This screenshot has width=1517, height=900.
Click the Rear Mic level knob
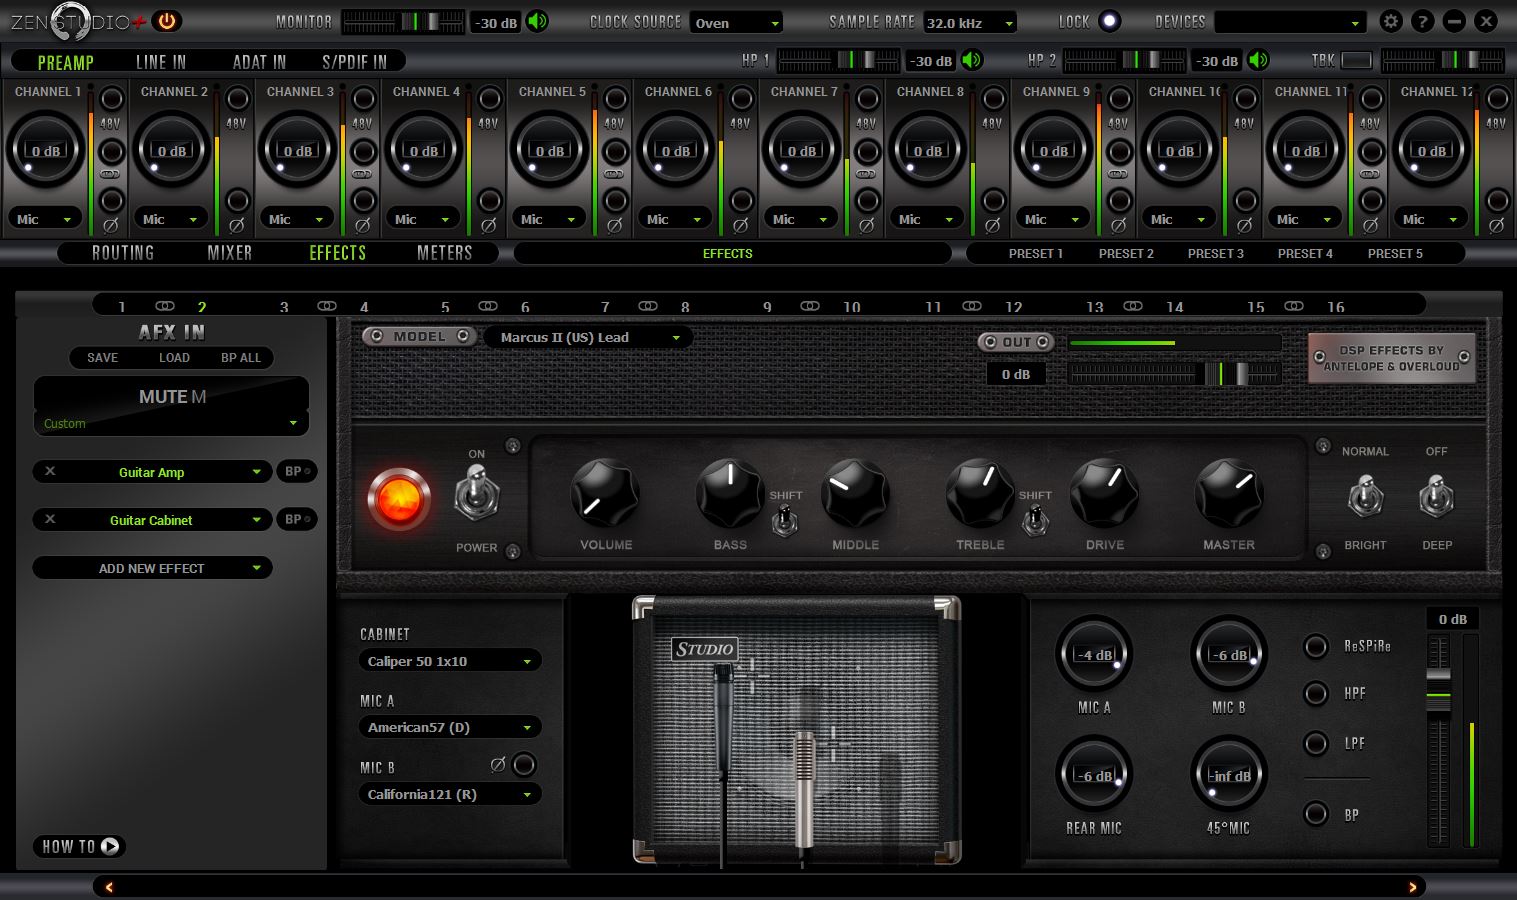click(1094, 775)
